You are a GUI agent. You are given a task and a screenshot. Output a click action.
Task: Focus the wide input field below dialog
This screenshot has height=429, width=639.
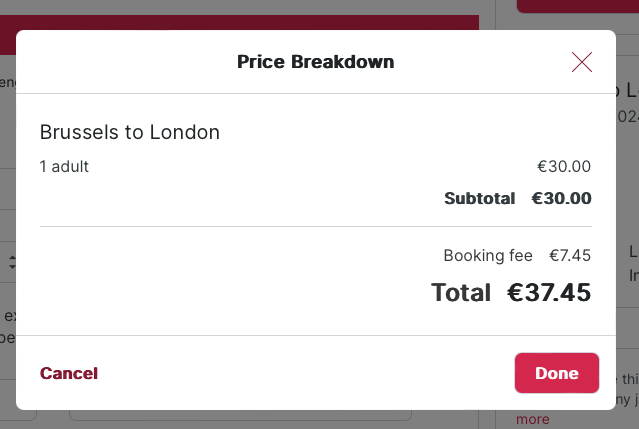point(240,415)
